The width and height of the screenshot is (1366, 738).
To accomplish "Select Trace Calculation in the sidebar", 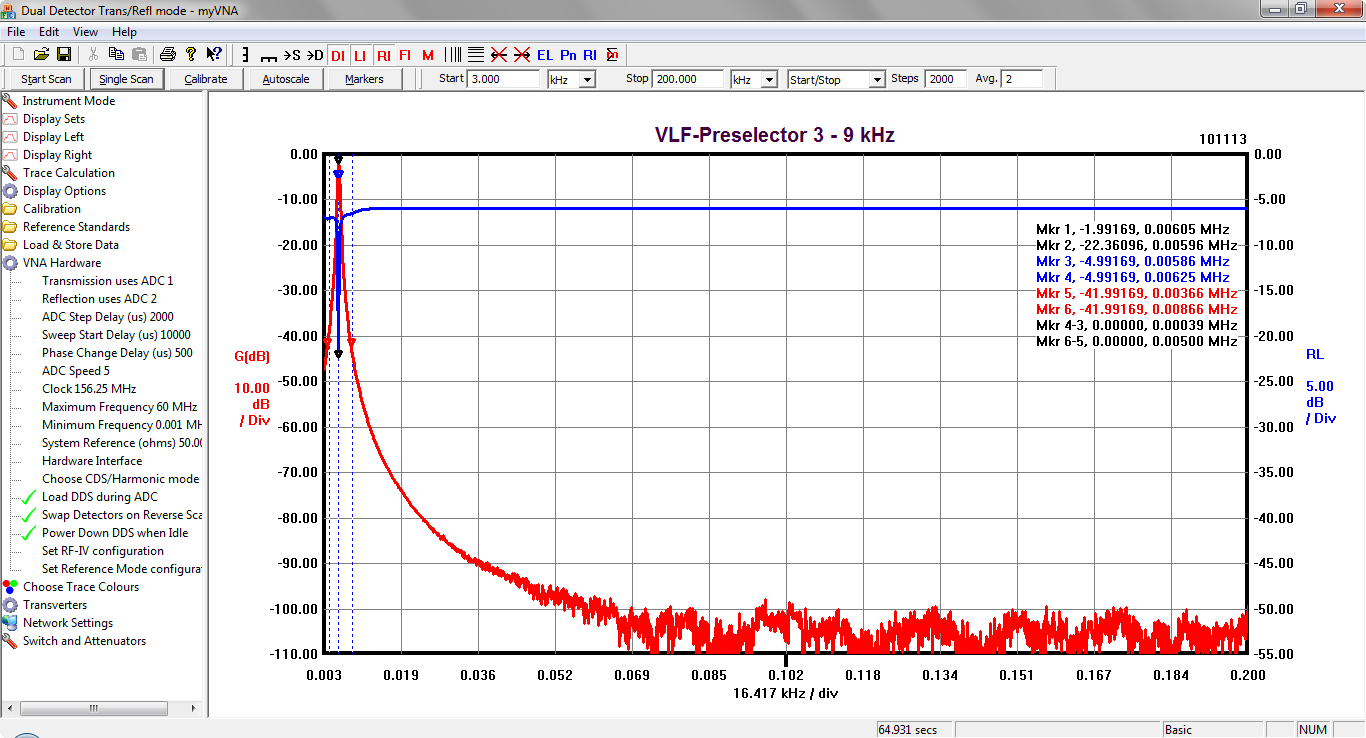I will (69, 173).
